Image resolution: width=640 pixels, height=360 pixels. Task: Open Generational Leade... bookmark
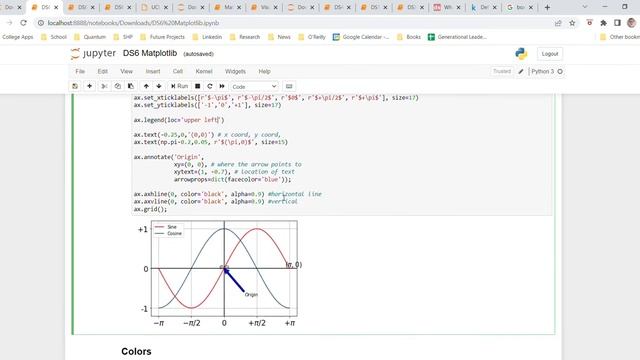[x=457, y=37]
